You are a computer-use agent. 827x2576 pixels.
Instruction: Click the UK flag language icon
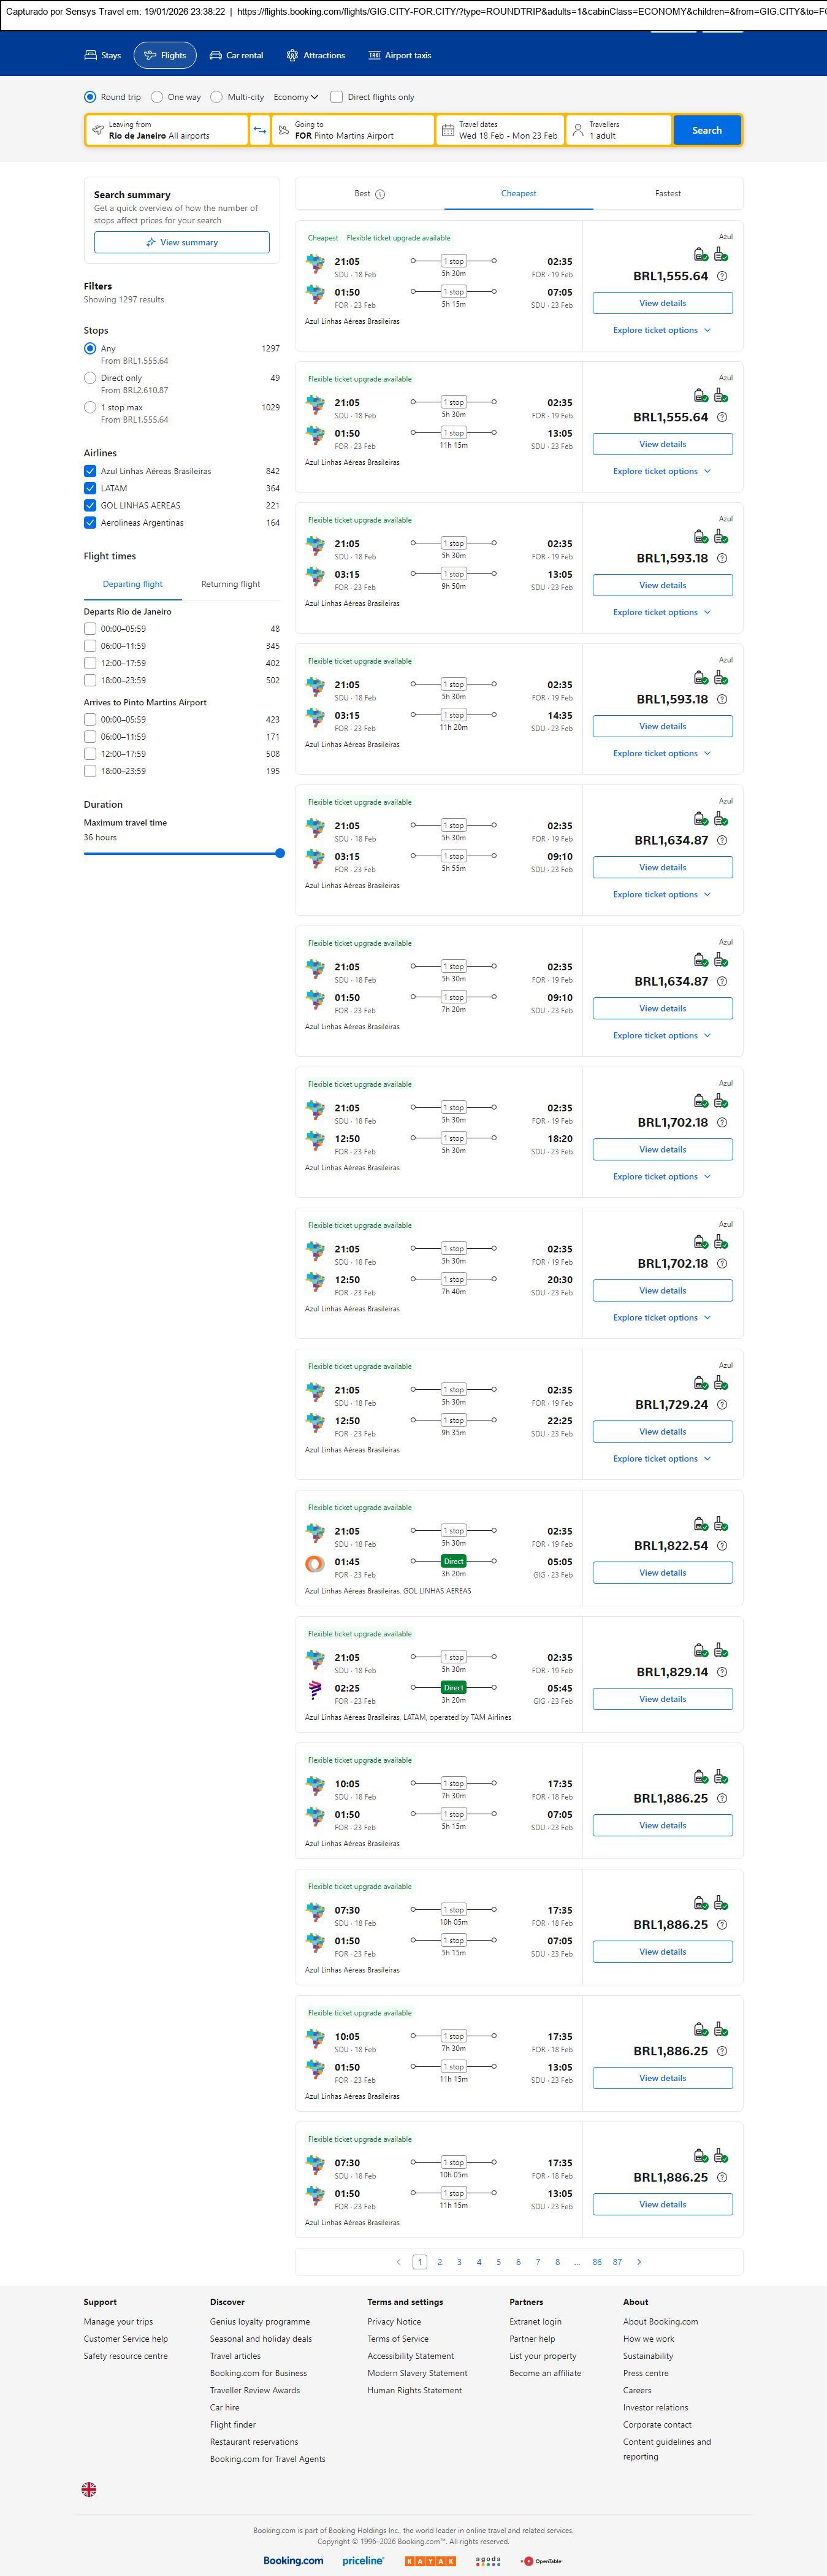[89, 2489]
